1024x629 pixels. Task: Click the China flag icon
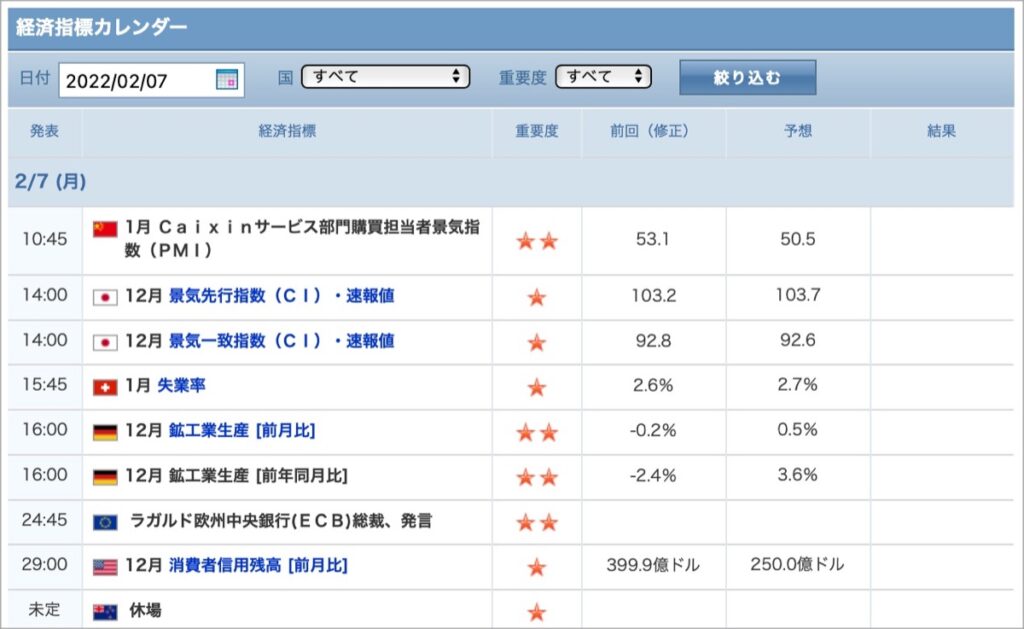[x=104, y=229]
